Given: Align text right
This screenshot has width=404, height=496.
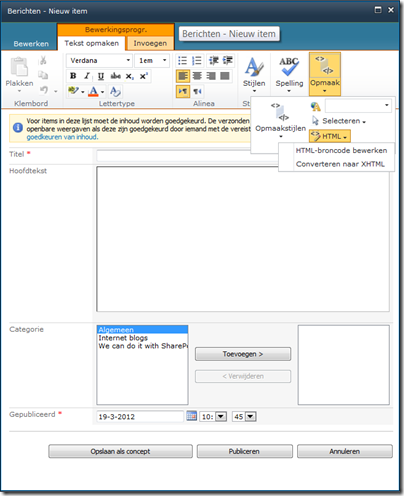Looking at the screenshot, I should click(211, 76).
